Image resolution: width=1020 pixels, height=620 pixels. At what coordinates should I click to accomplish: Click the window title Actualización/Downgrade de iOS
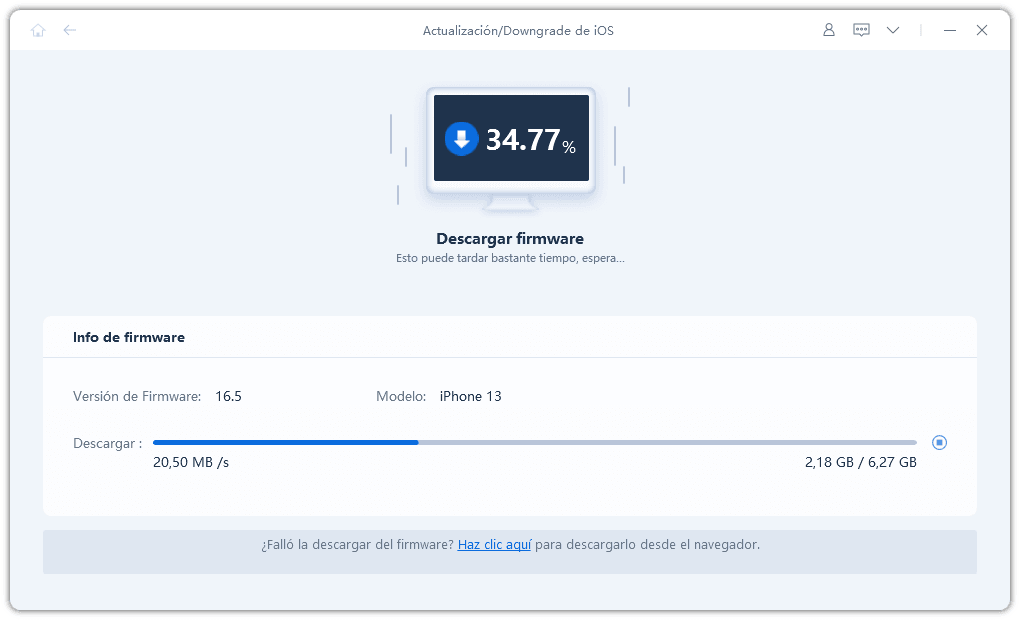[518, 31]
